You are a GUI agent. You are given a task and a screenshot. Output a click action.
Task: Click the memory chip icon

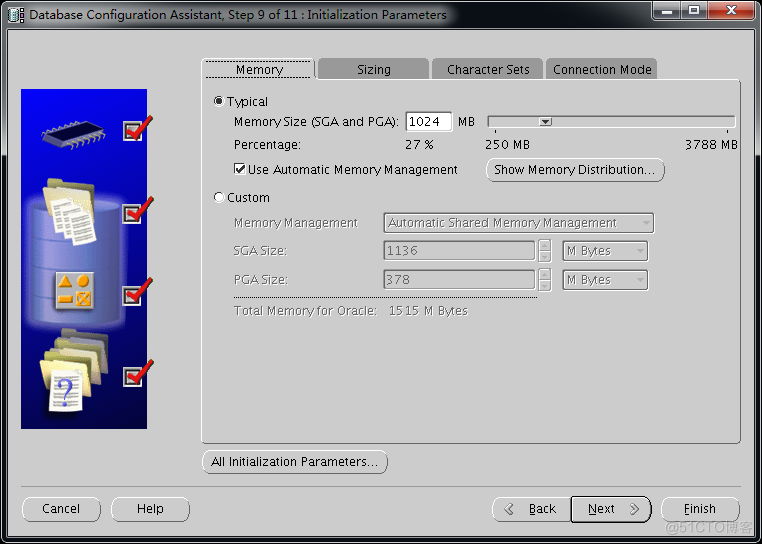(x=73, y=133)
